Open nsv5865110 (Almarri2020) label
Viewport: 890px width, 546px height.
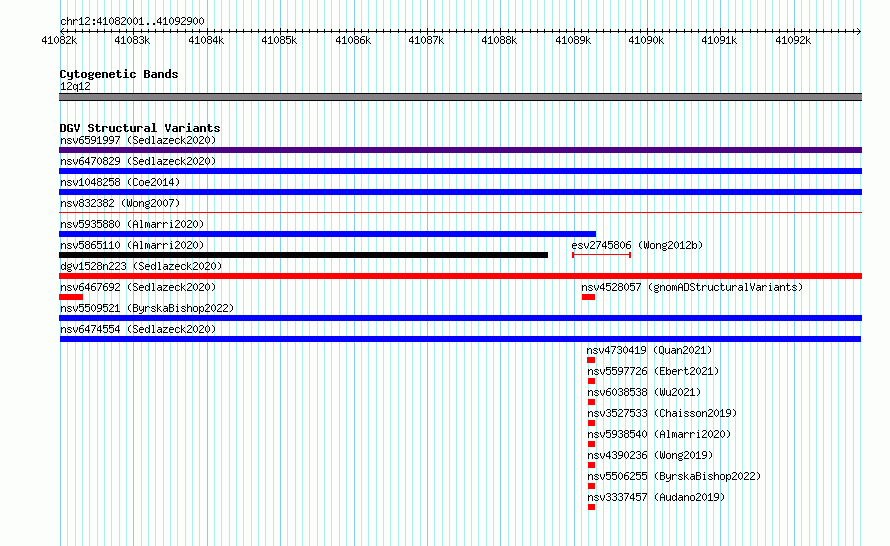[132, 245]
